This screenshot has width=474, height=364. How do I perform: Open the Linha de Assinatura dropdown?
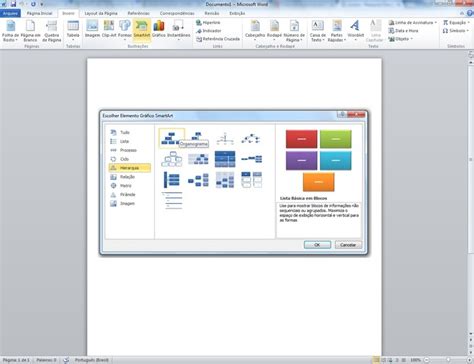(413, 22)
